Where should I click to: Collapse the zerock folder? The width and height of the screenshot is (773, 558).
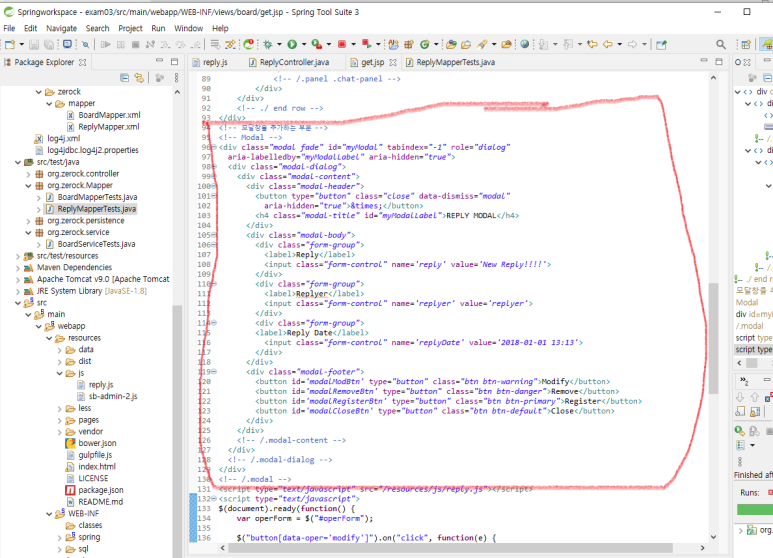pos(39,92)
